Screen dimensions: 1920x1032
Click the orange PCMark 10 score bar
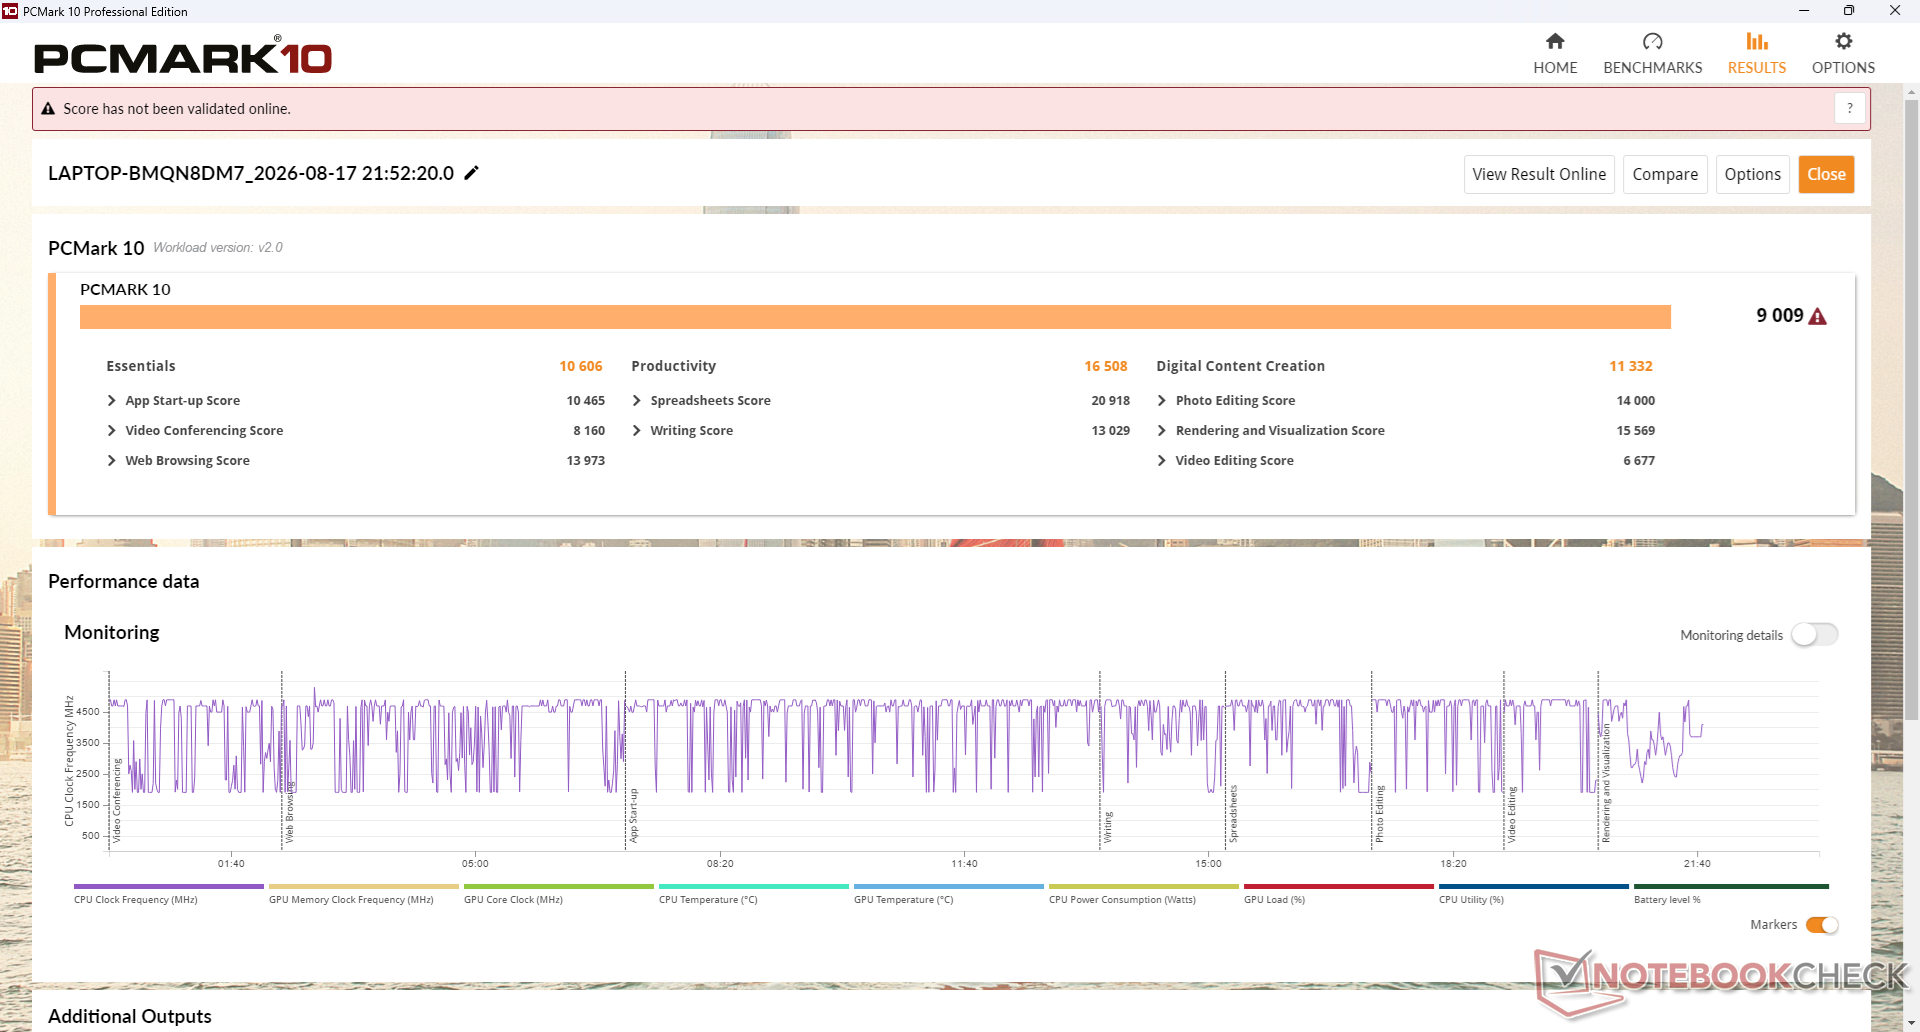coord(875,316)
